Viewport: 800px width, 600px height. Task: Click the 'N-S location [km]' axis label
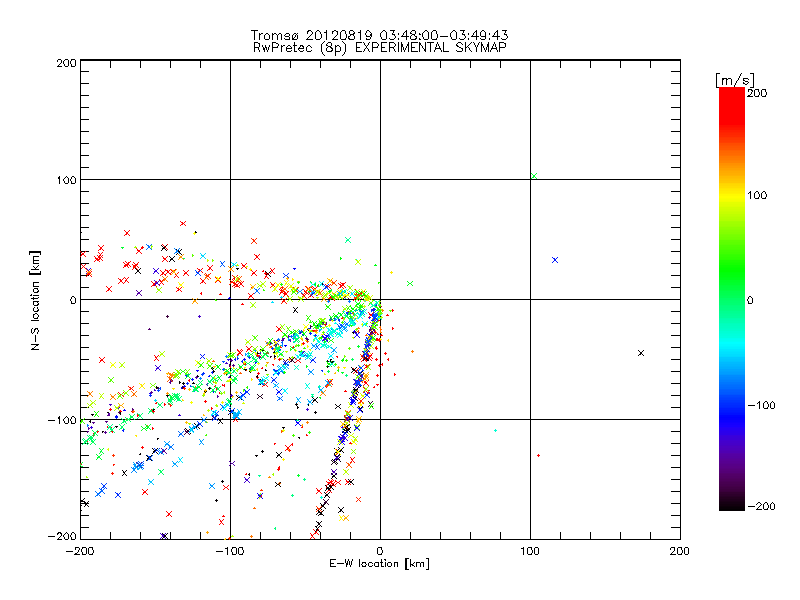click(35, 300)
